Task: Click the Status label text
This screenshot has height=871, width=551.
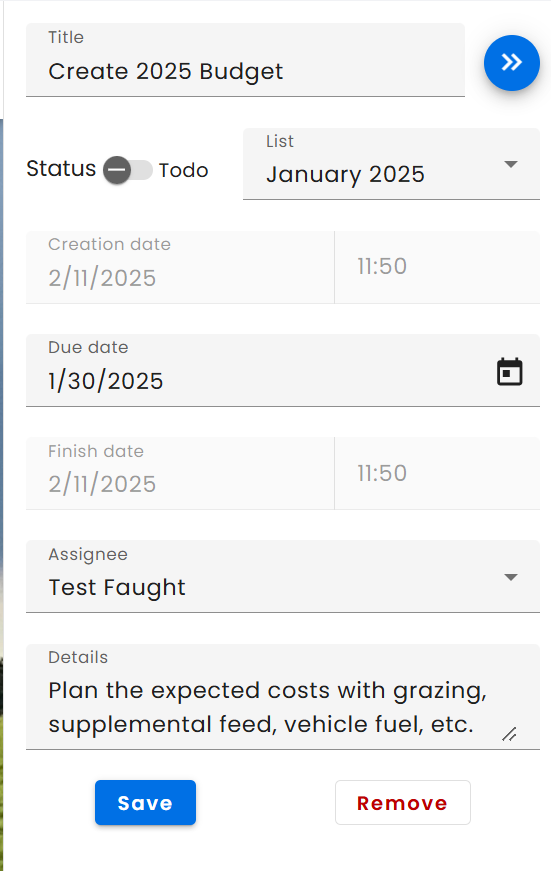Action: [x=61, y=169]
